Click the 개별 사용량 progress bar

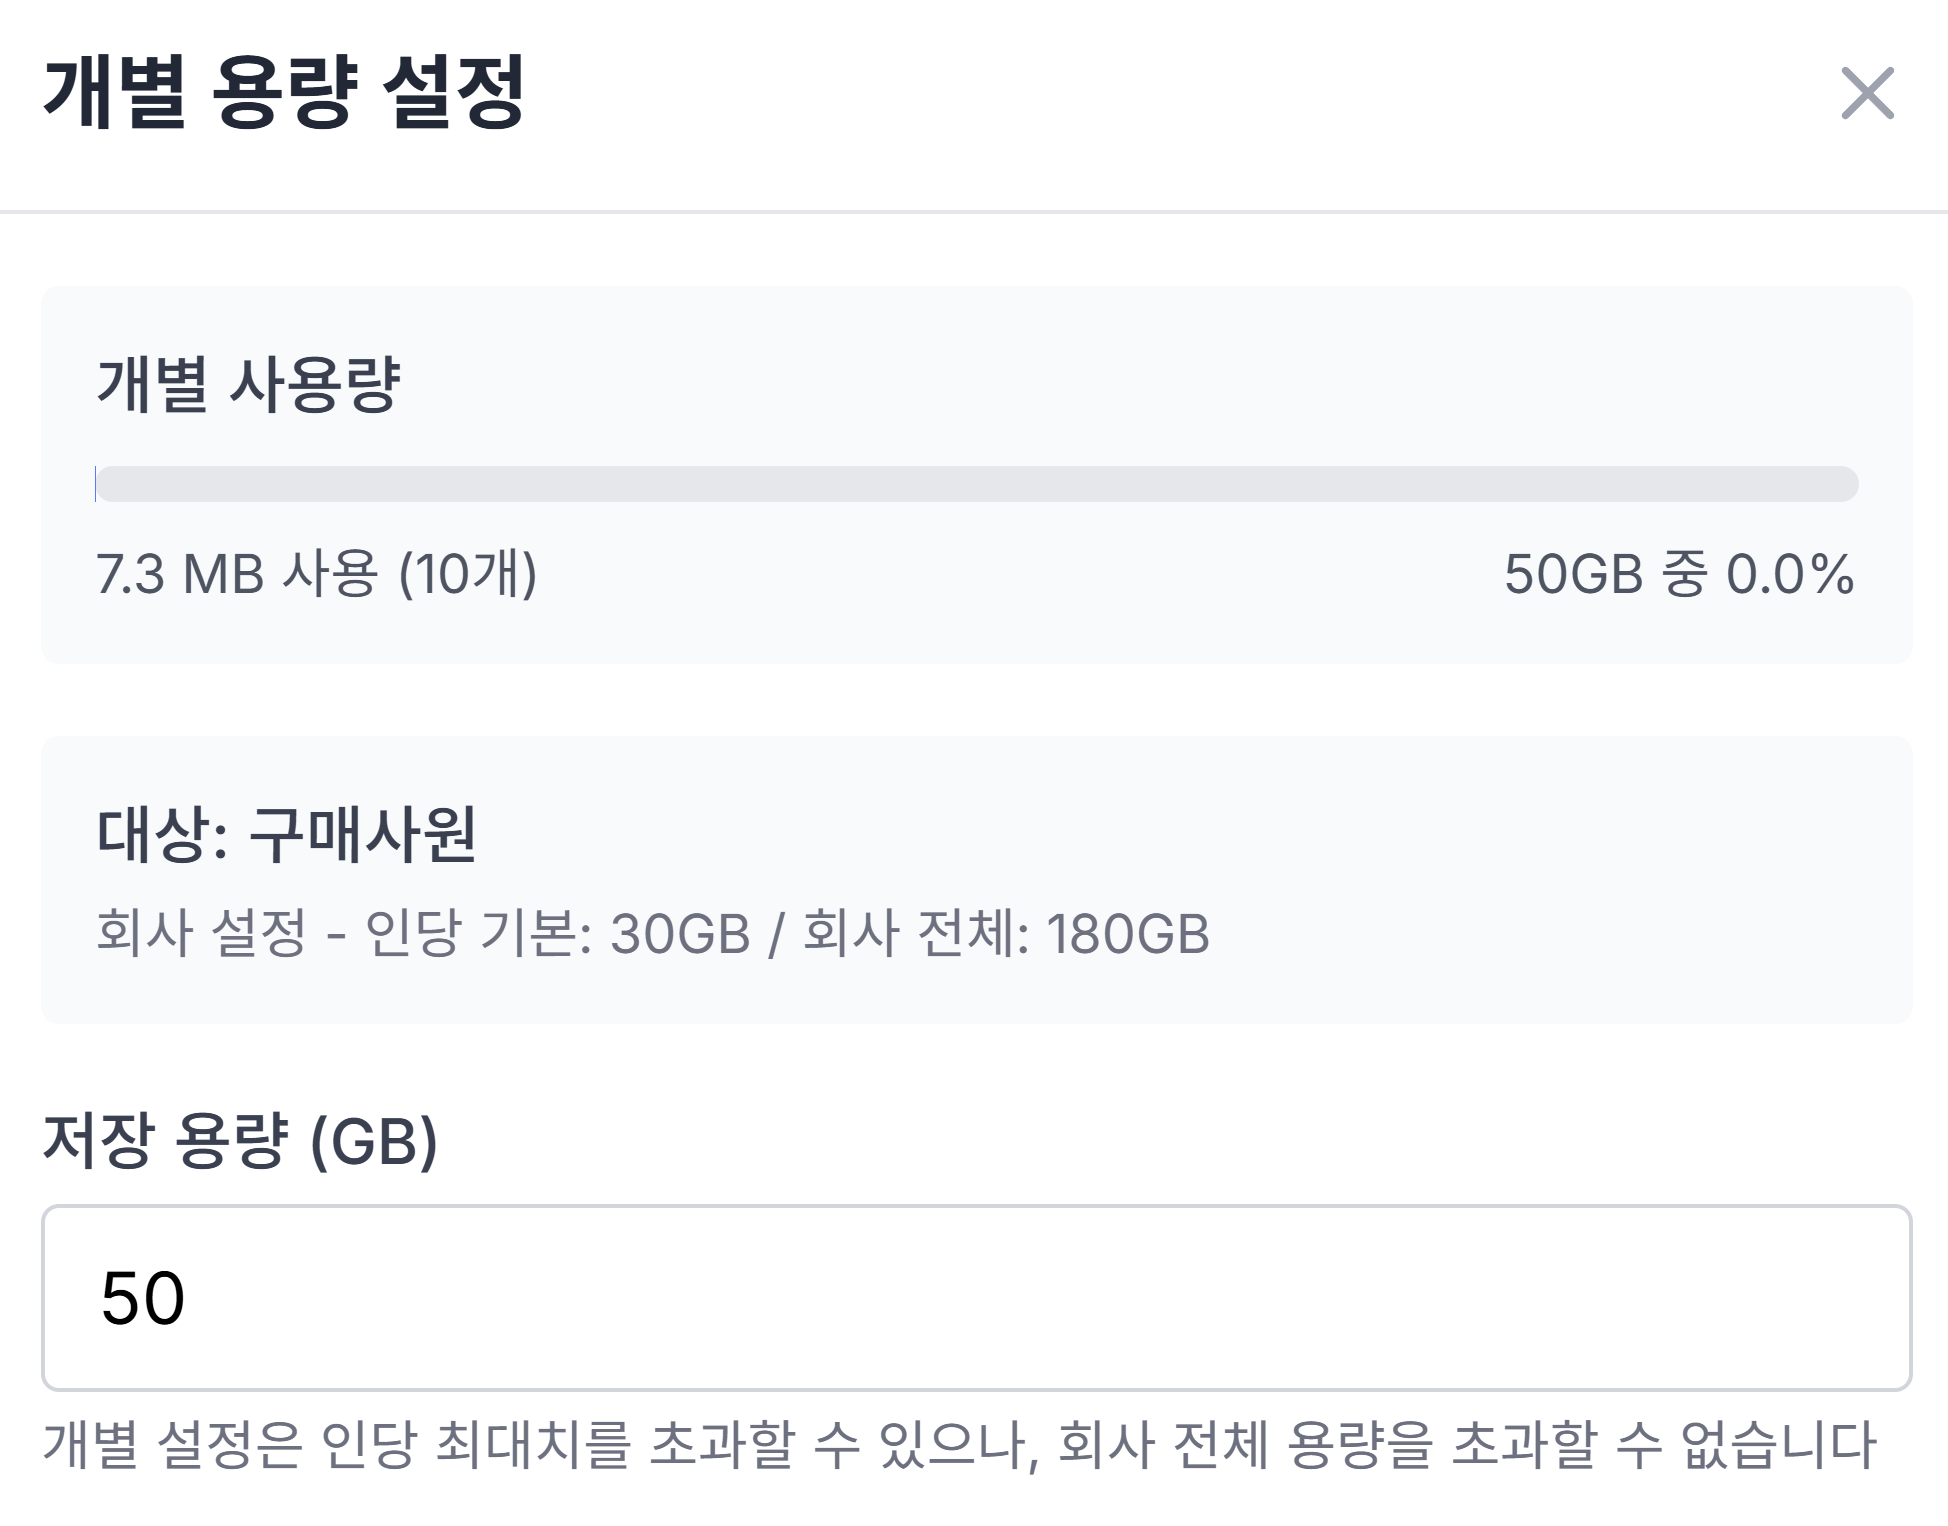976,484
